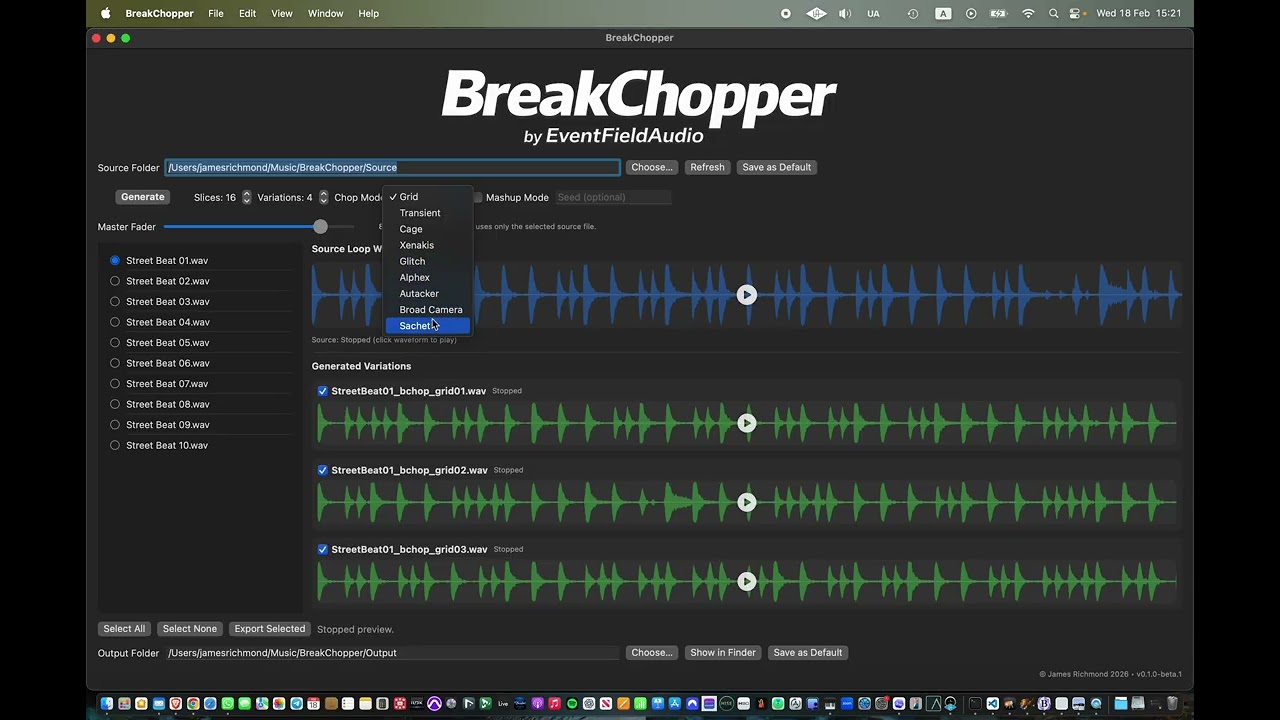Uncheck StreetBeat01_bchop_grid02.wav checkbox

tap(322, 470)
